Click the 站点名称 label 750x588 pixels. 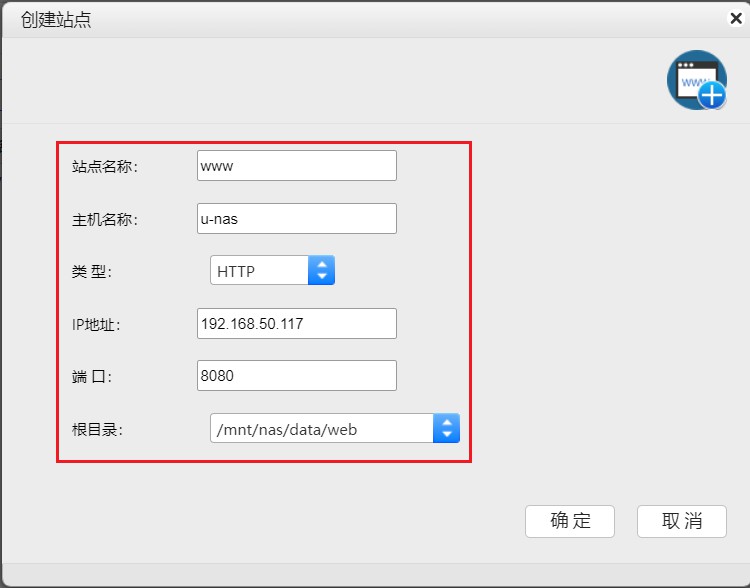[x=105, y=167]
